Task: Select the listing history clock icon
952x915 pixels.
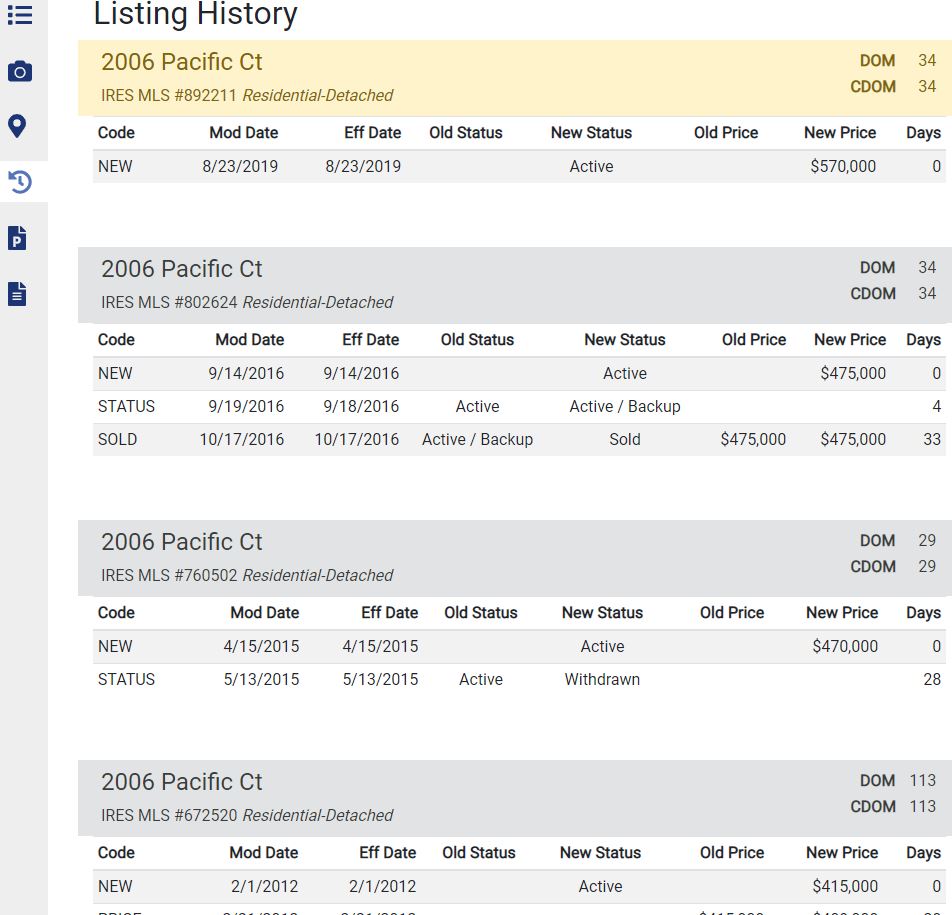Action: coord(19,182)
